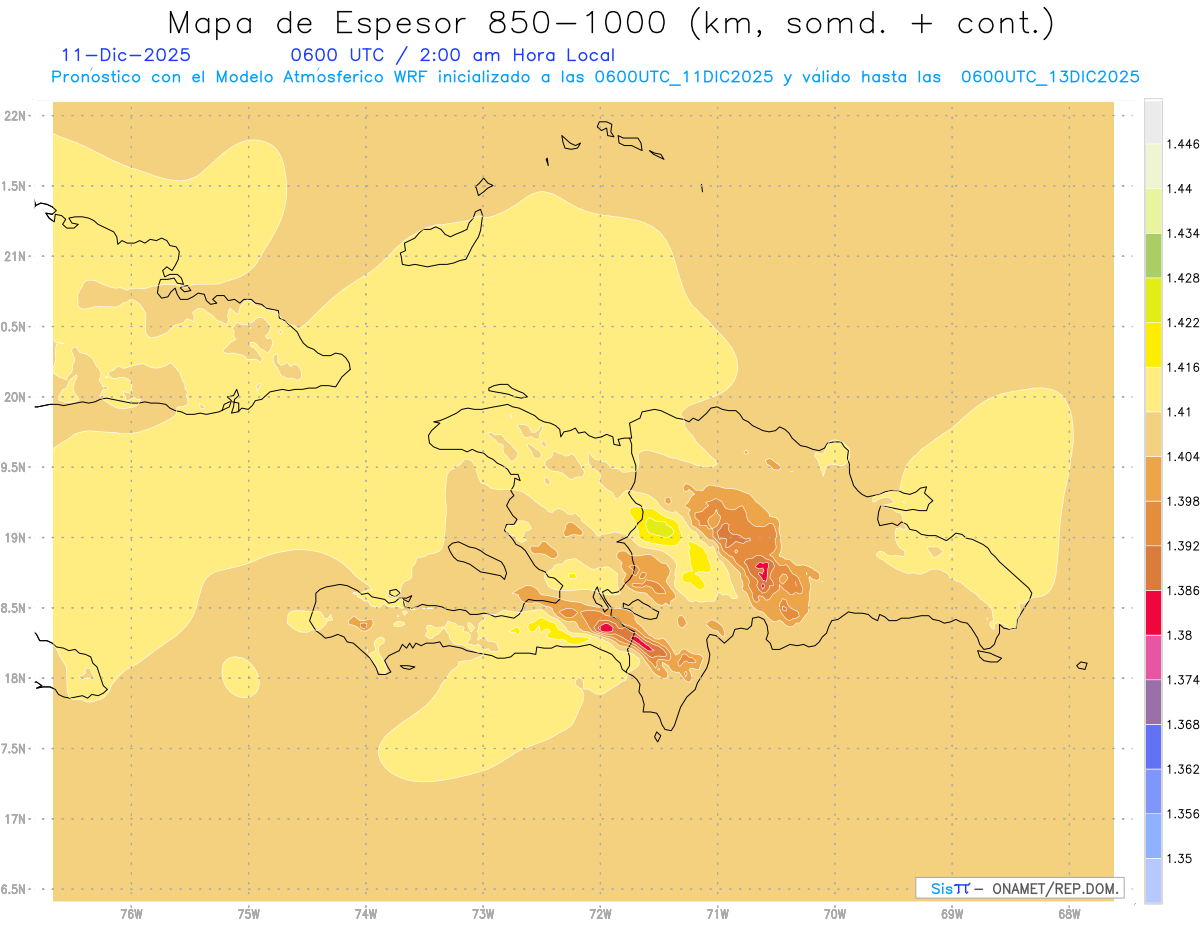Click the 22N latitude label

coord(17,116)
